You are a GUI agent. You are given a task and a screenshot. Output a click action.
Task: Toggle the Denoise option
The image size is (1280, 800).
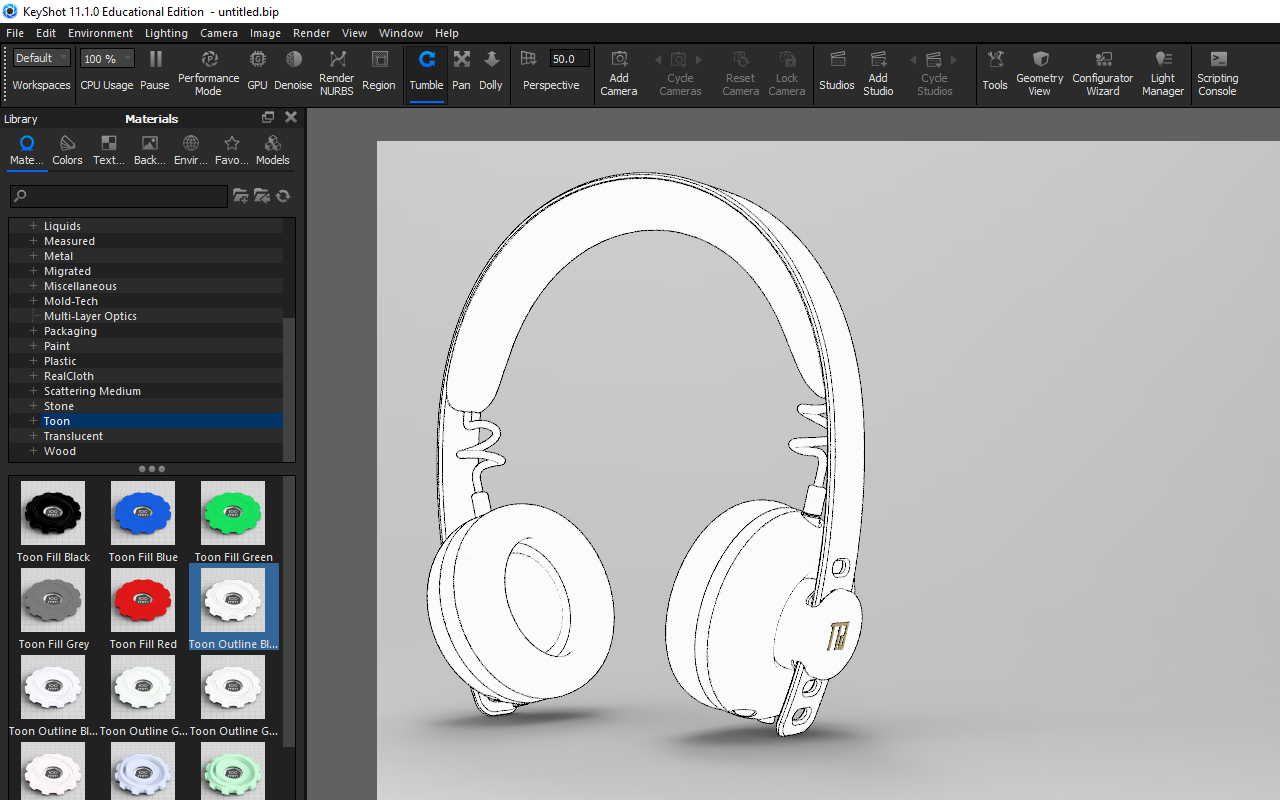coord(293,71)
